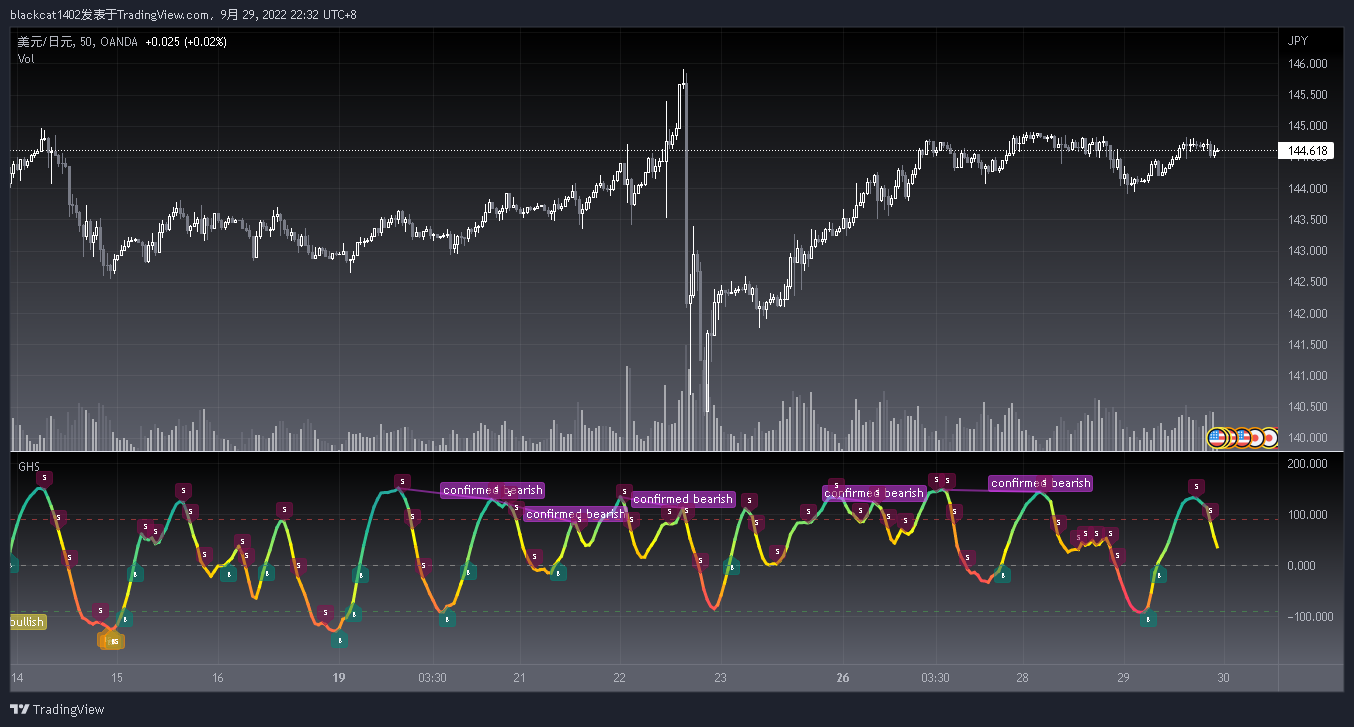Viewport: 1354px width, 727px height.
Task: Select the leftmost confirmed bearish label
Action: click(493, 490)
